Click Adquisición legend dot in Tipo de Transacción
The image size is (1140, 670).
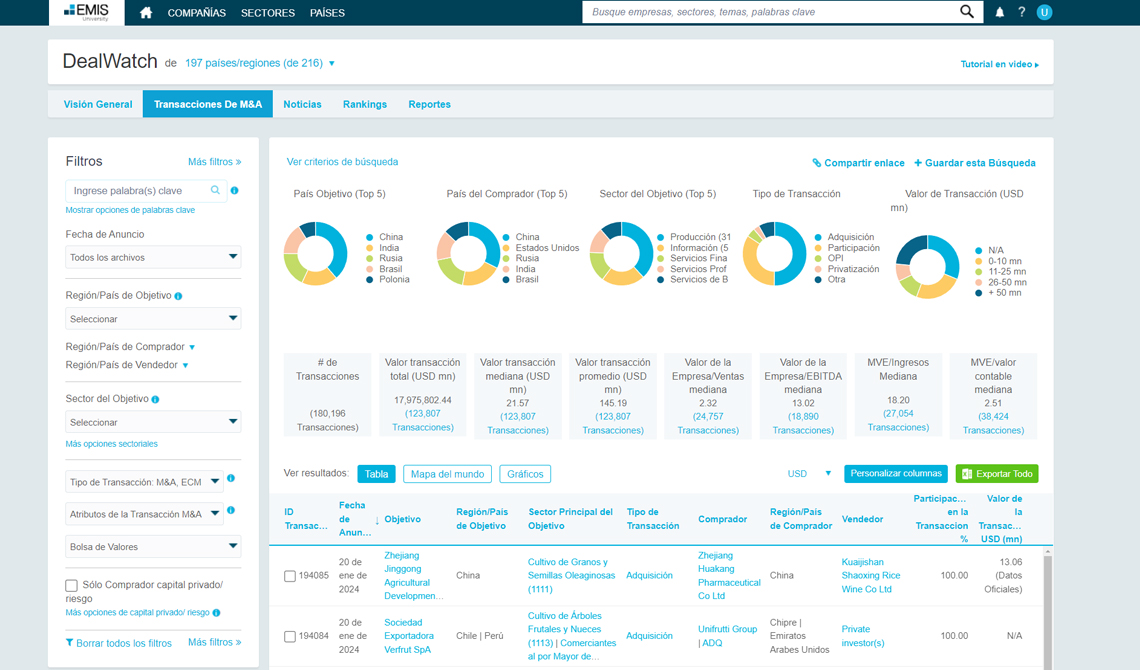tap(819, 237)
